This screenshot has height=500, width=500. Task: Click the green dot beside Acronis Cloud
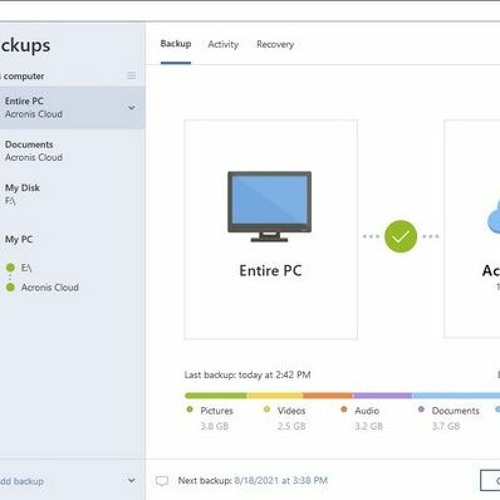tap(10, 287)
